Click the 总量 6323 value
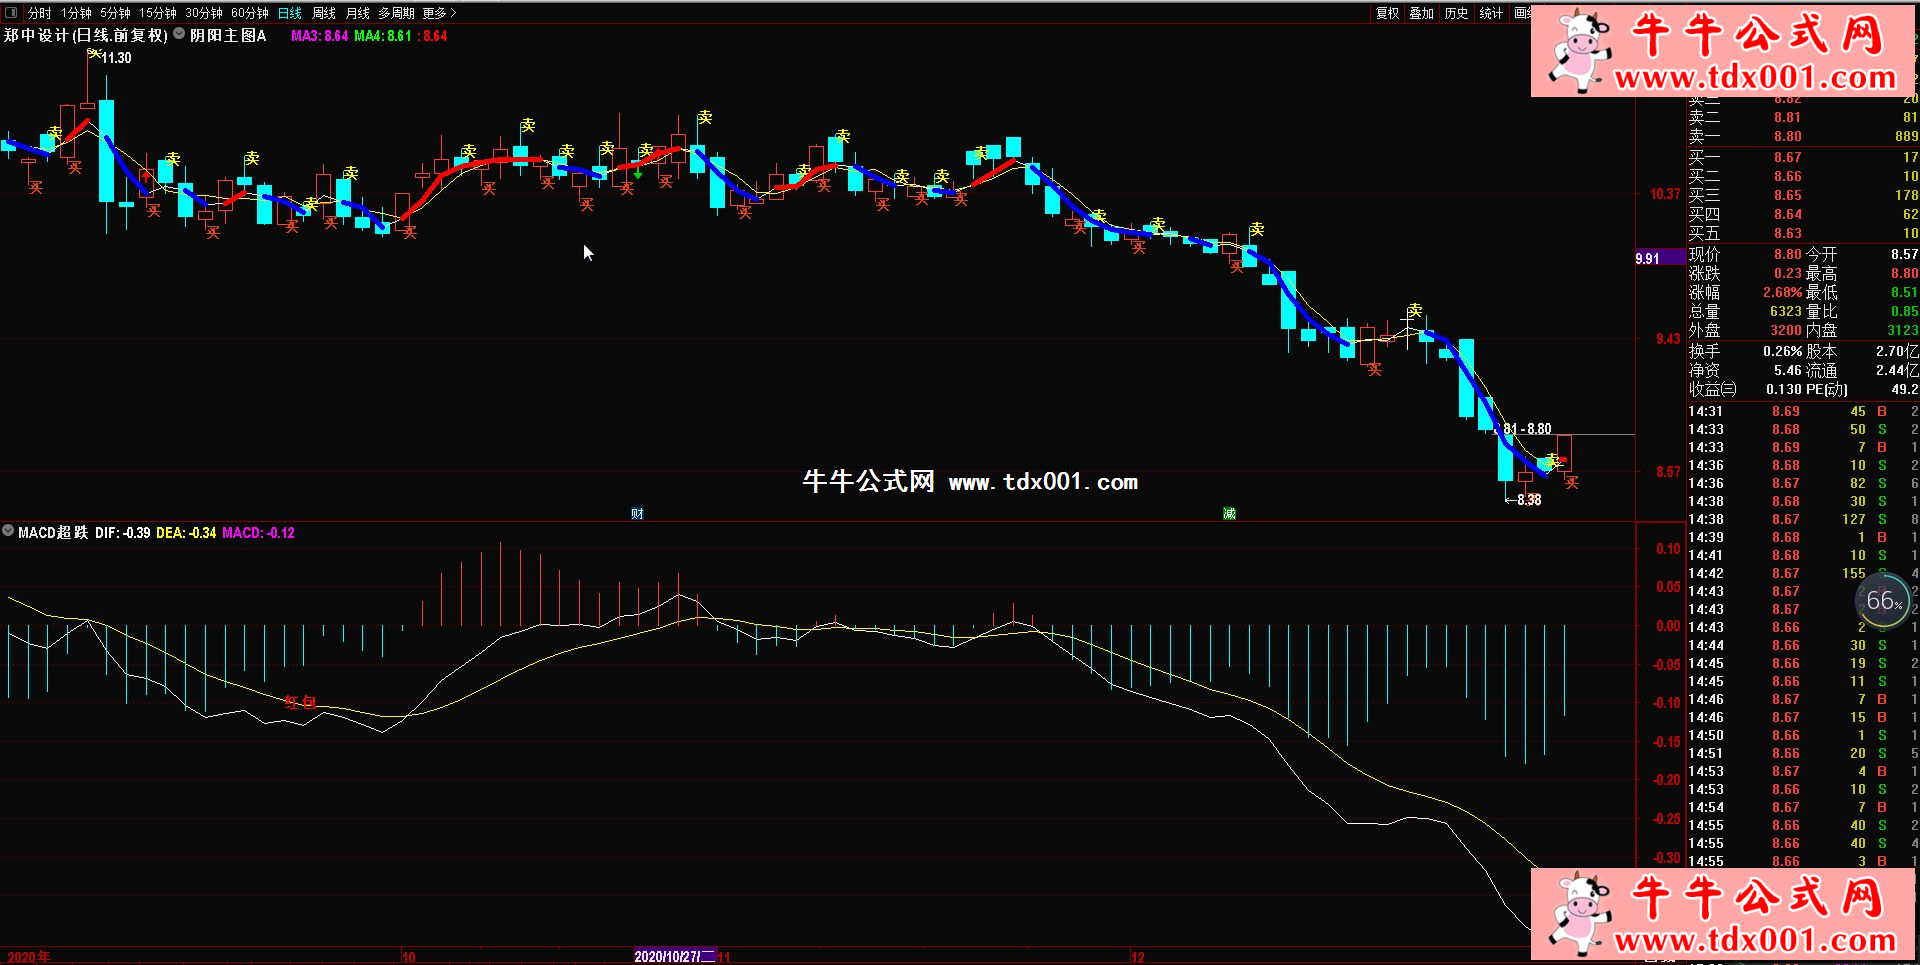 [x=1785, y=311]
